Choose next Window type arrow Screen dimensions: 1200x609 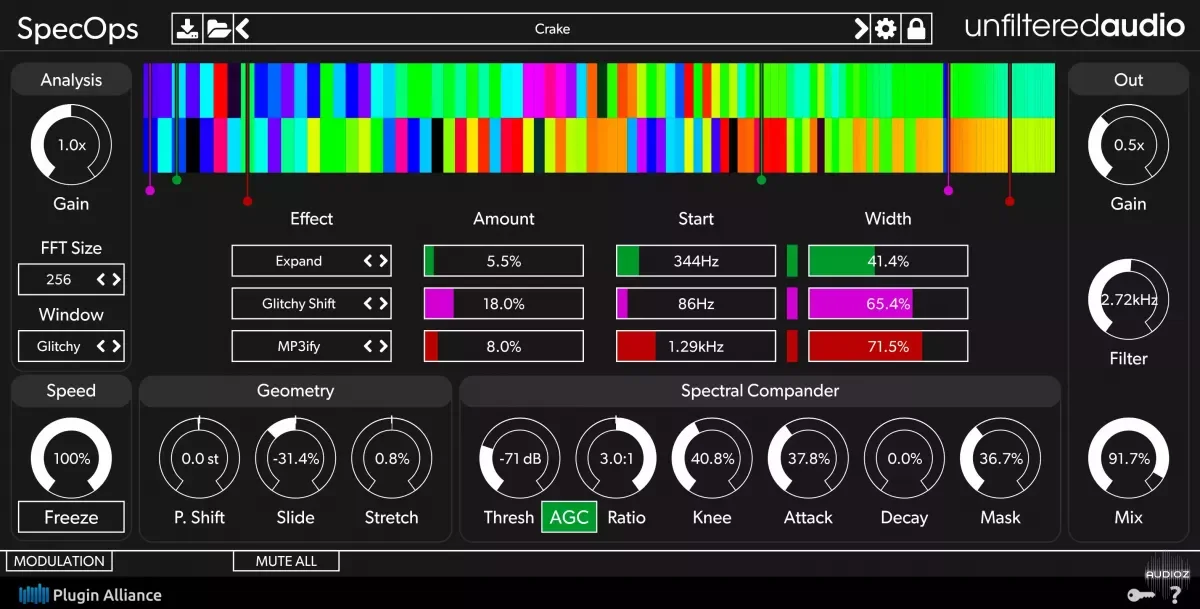[x=116, y=346]
